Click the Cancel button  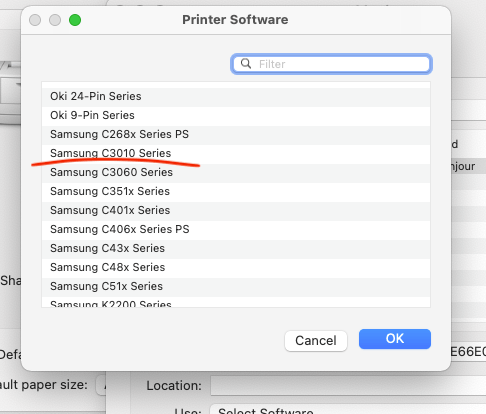coord(316,341)
